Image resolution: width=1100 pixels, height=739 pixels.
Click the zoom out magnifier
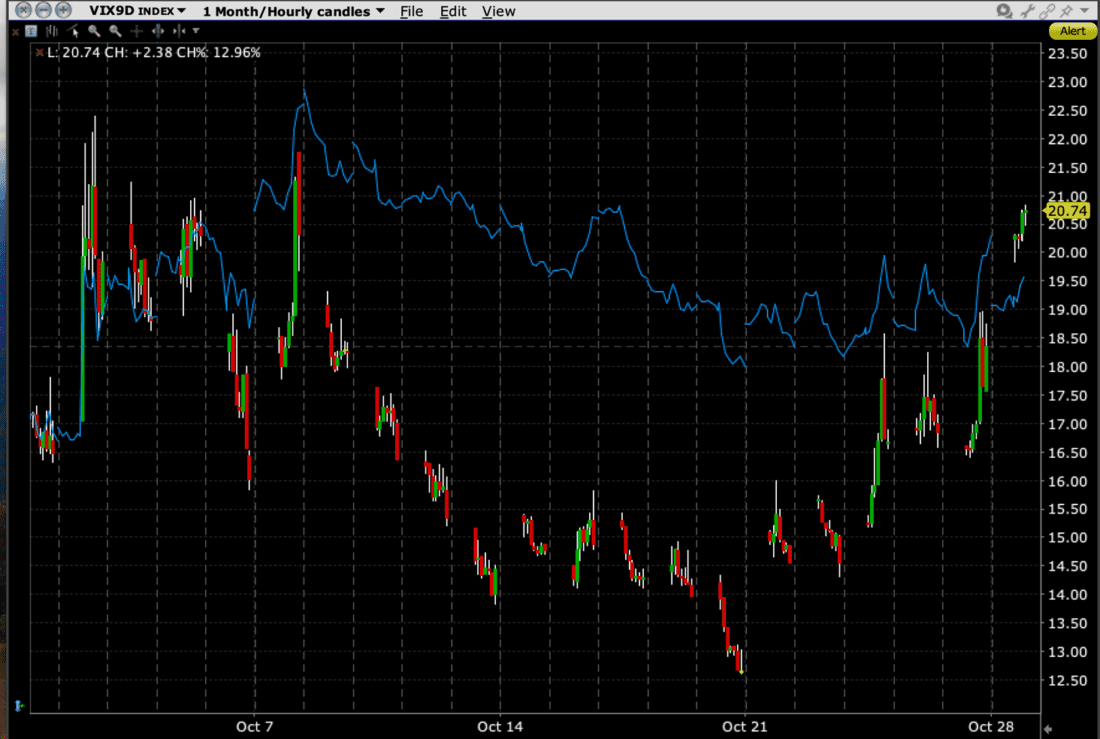pos(115,31)
